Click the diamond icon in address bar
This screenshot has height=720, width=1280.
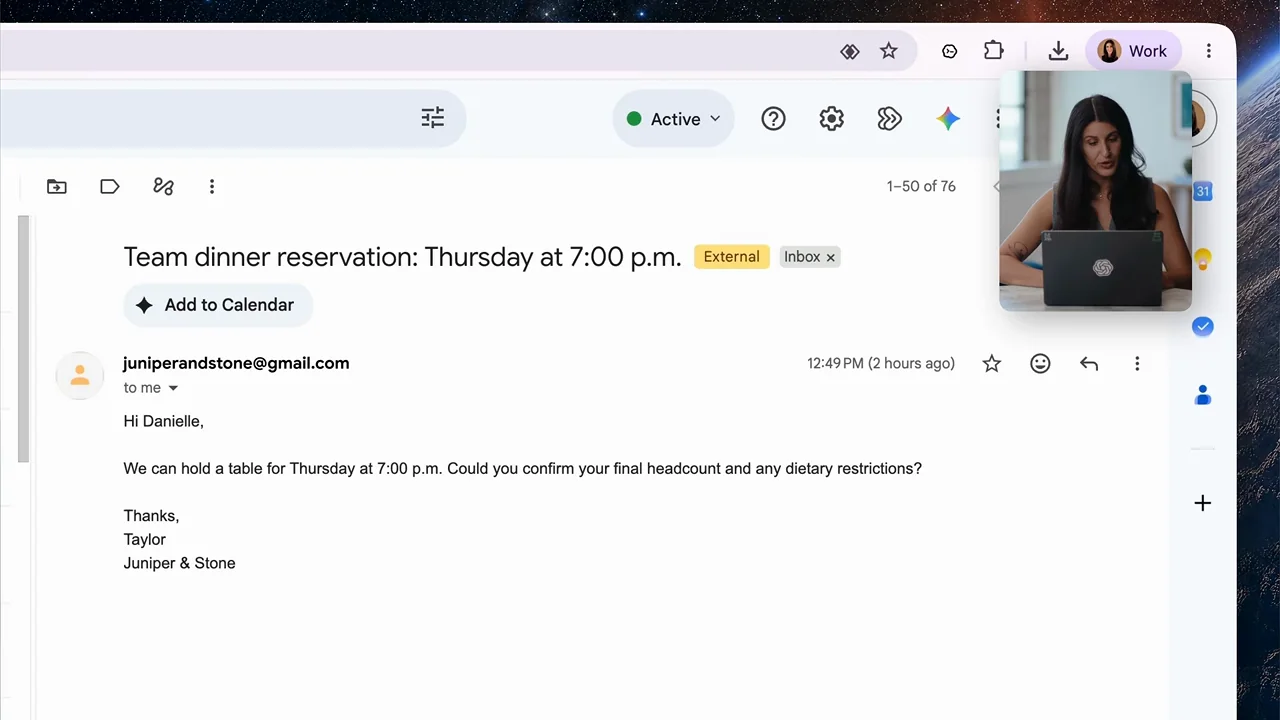click(x=850, y=51)
